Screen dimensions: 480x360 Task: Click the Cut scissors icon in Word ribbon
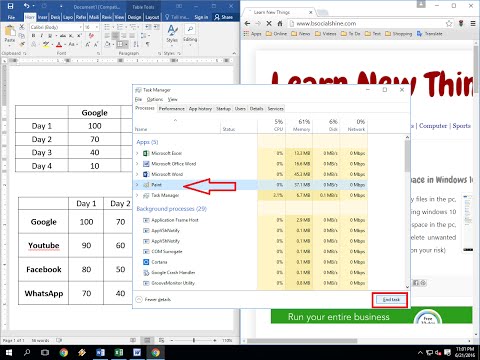tap(22, 27)
